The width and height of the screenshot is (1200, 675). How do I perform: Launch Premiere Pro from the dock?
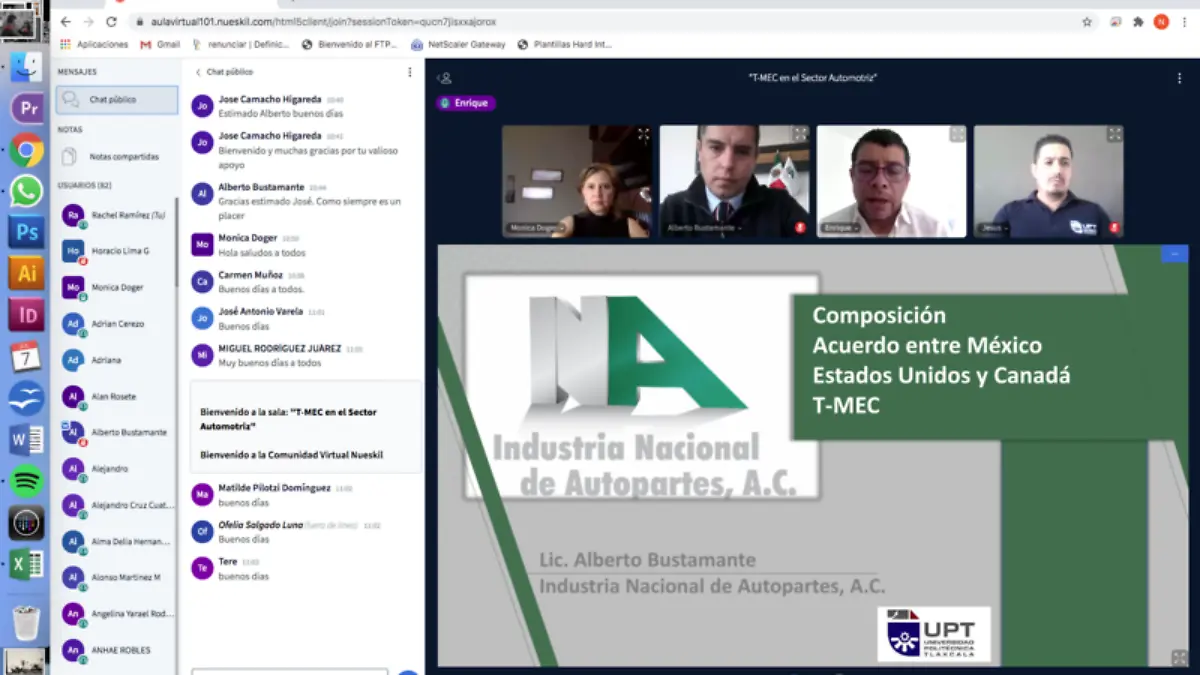tap(26, 108)
